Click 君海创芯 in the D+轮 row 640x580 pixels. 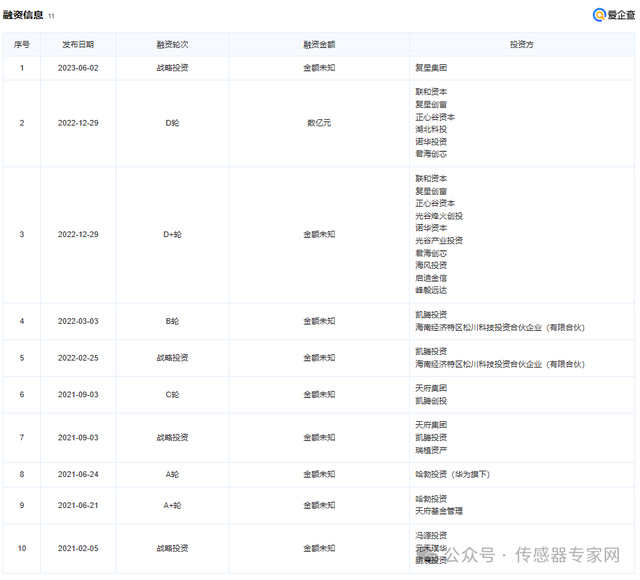(x=431, y=253)
